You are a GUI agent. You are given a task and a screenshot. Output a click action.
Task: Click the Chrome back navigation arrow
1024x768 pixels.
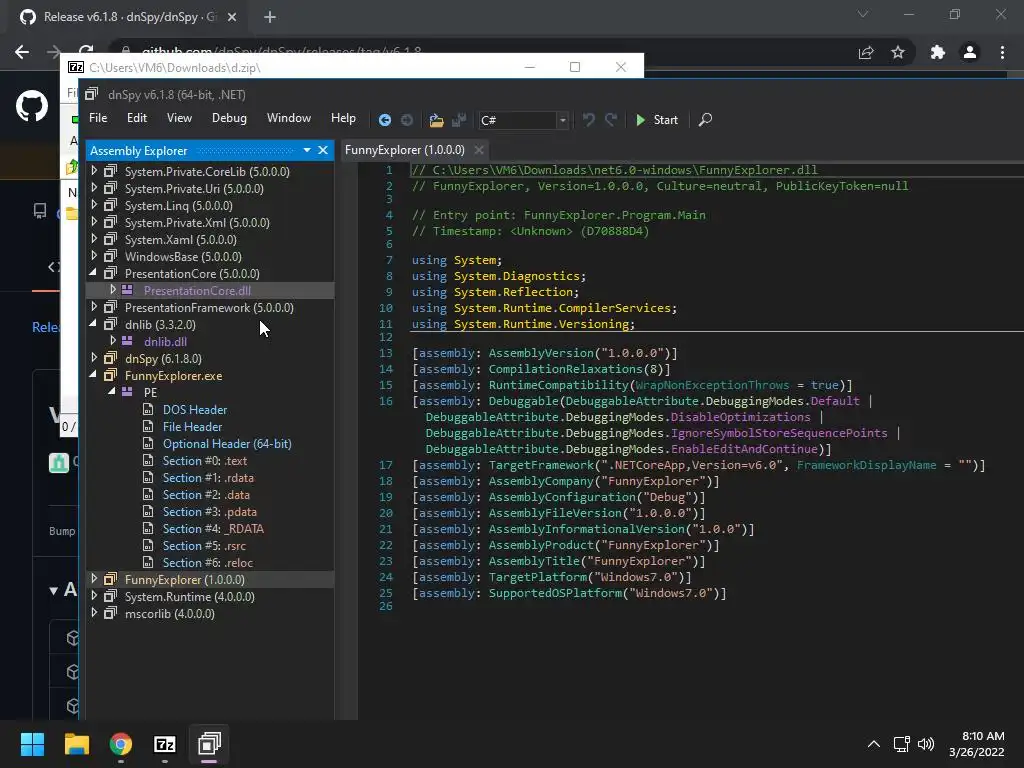point(22,52)
